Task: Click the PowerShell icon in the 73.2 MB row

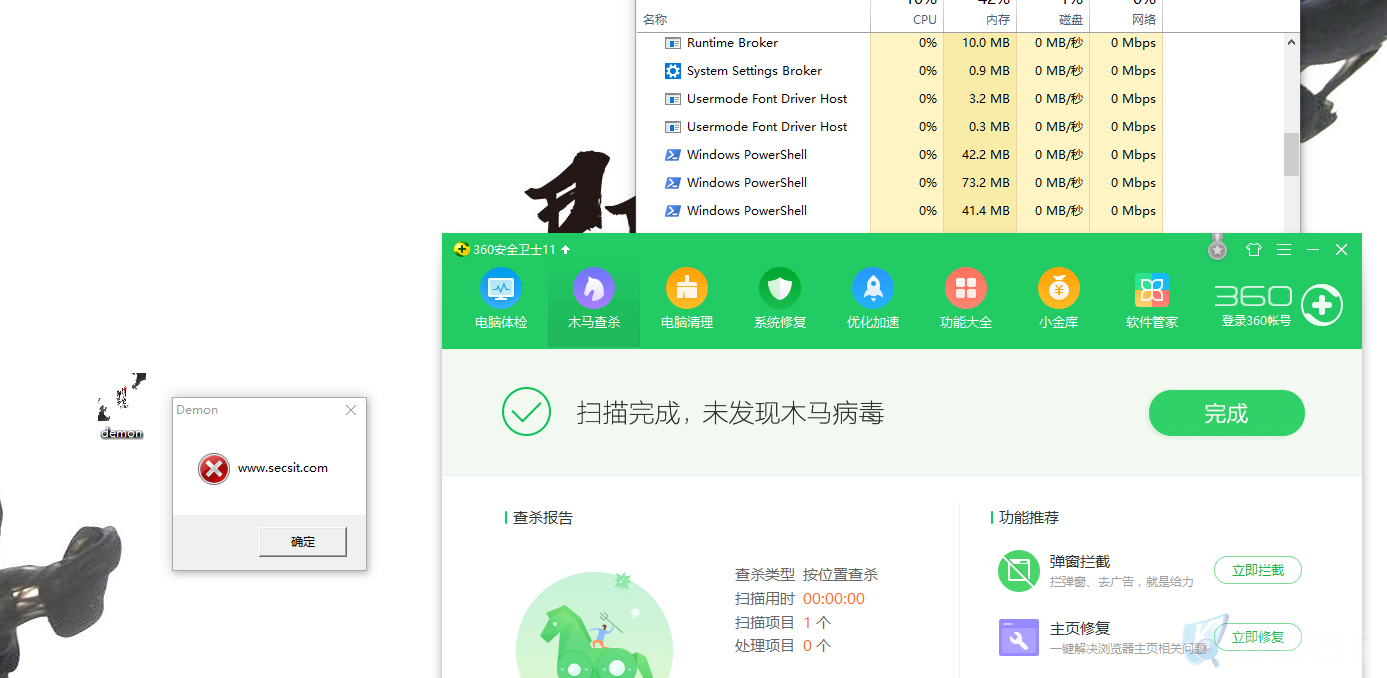Action: point(673,183)
